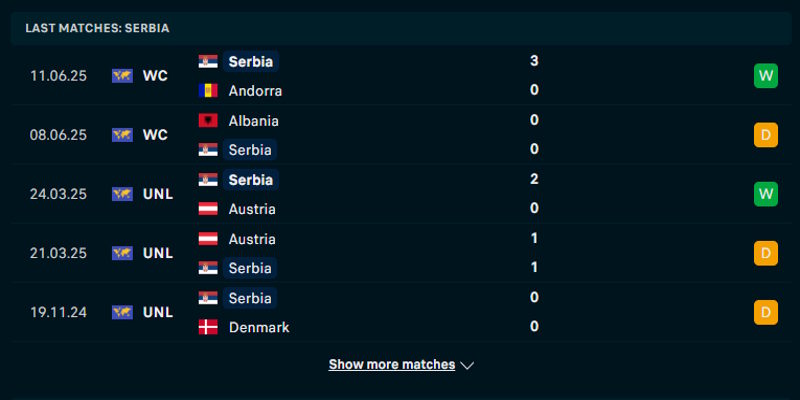Select the WC label for 11.06.25 match

tap(155, 75)
